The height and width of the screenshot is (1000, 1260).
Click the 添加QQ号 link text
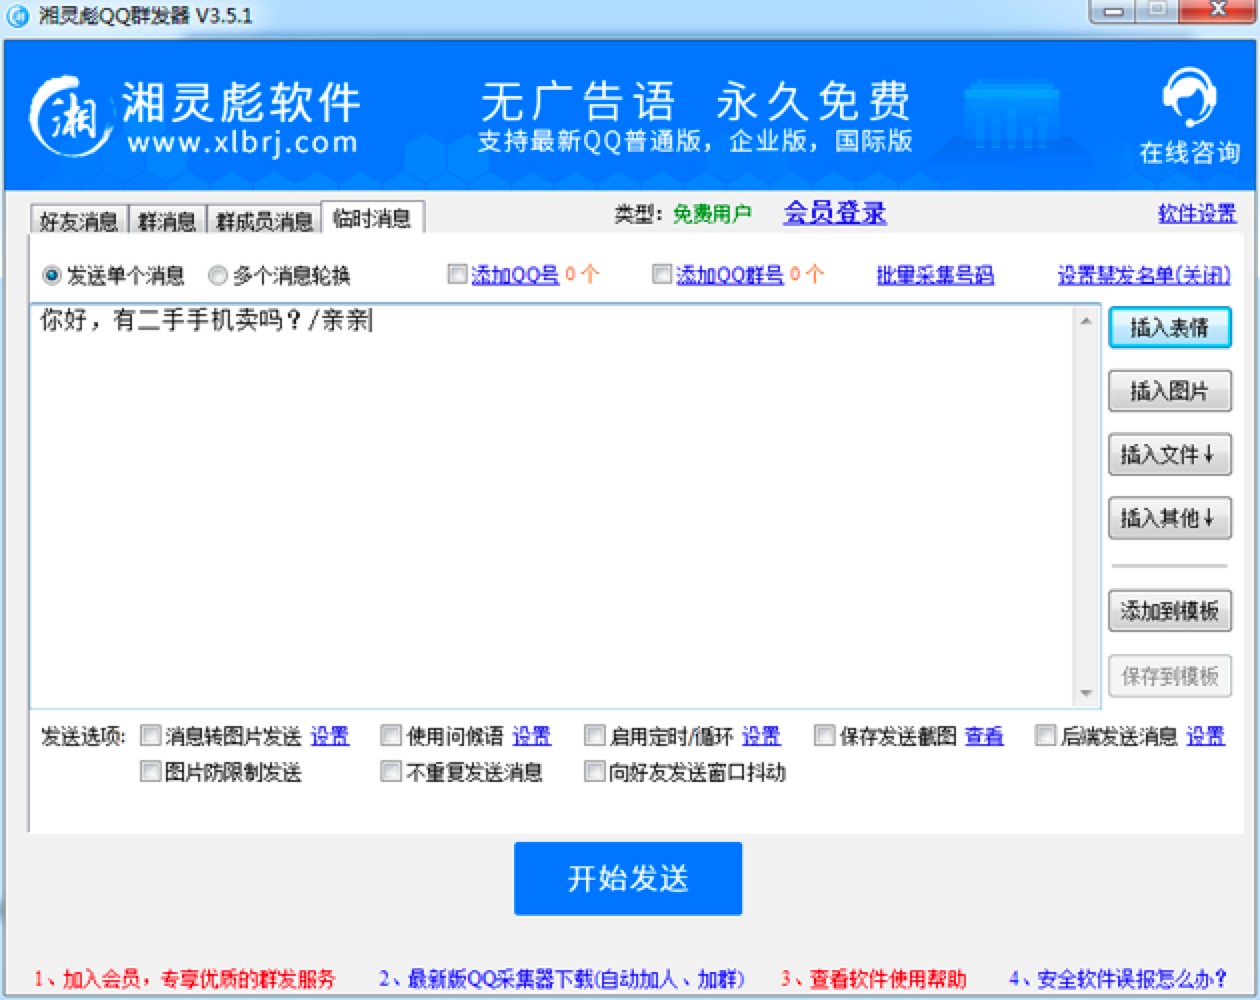point(515,274)
